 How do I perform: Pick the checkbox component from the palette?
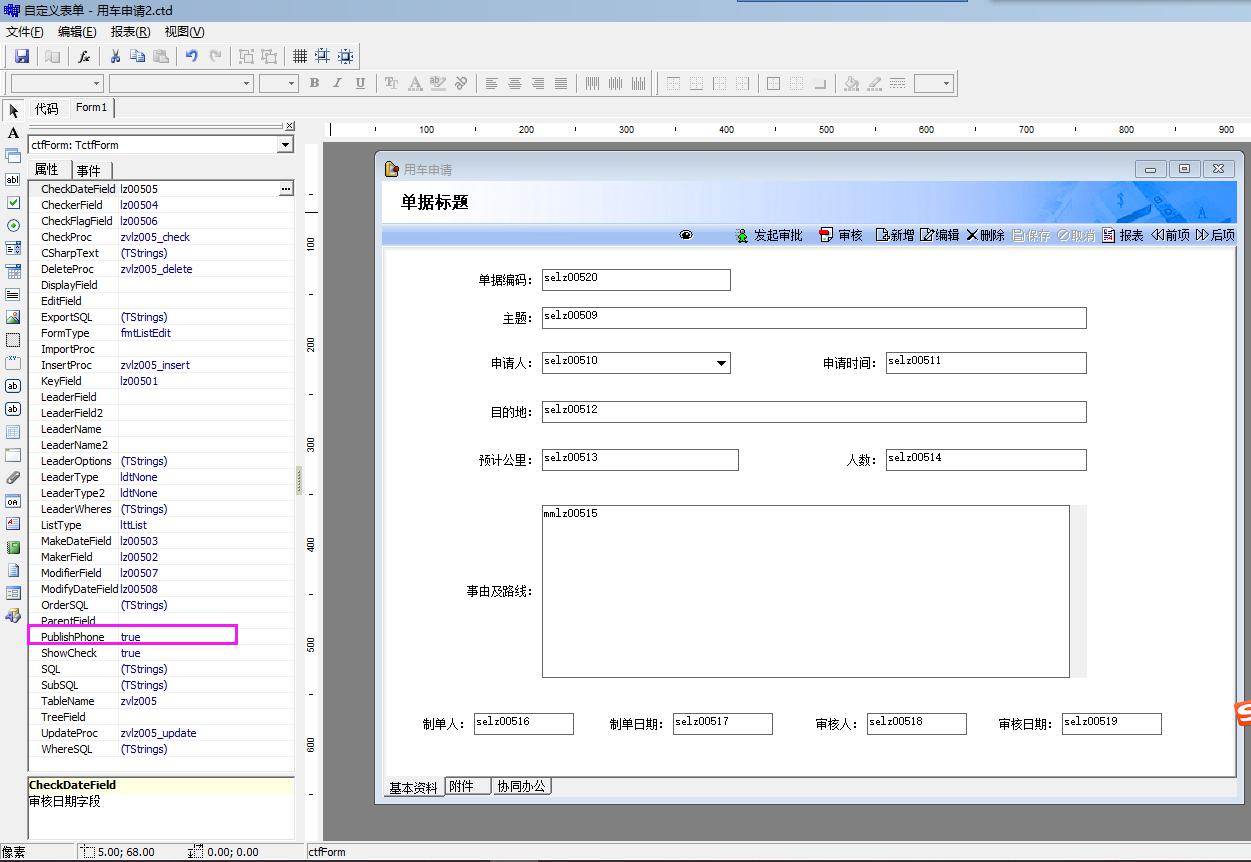13,203
